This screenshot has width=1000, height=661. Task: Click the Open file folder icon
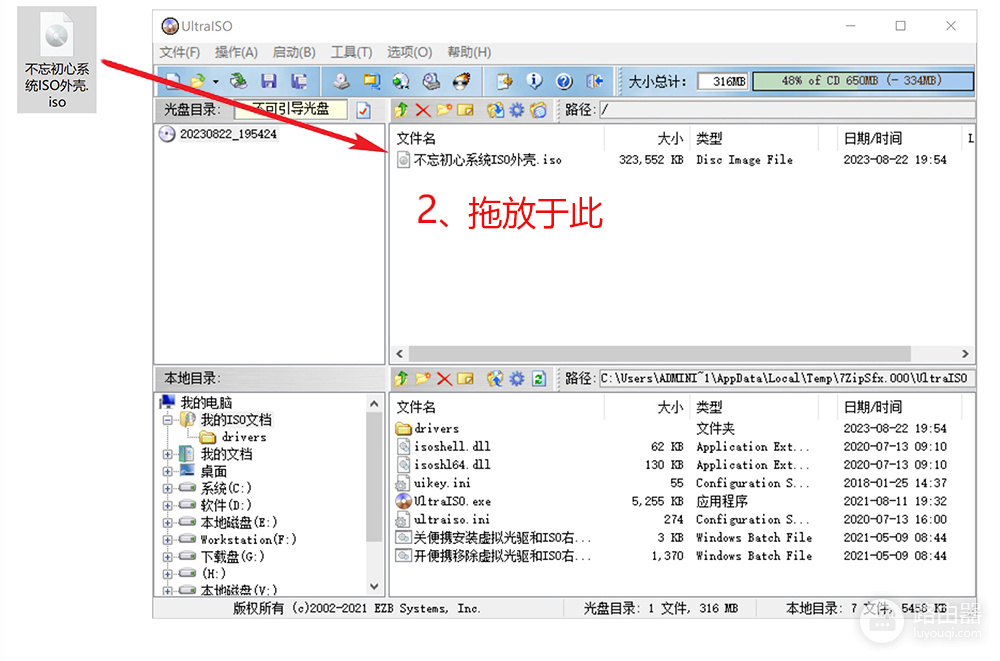(198, 81)
